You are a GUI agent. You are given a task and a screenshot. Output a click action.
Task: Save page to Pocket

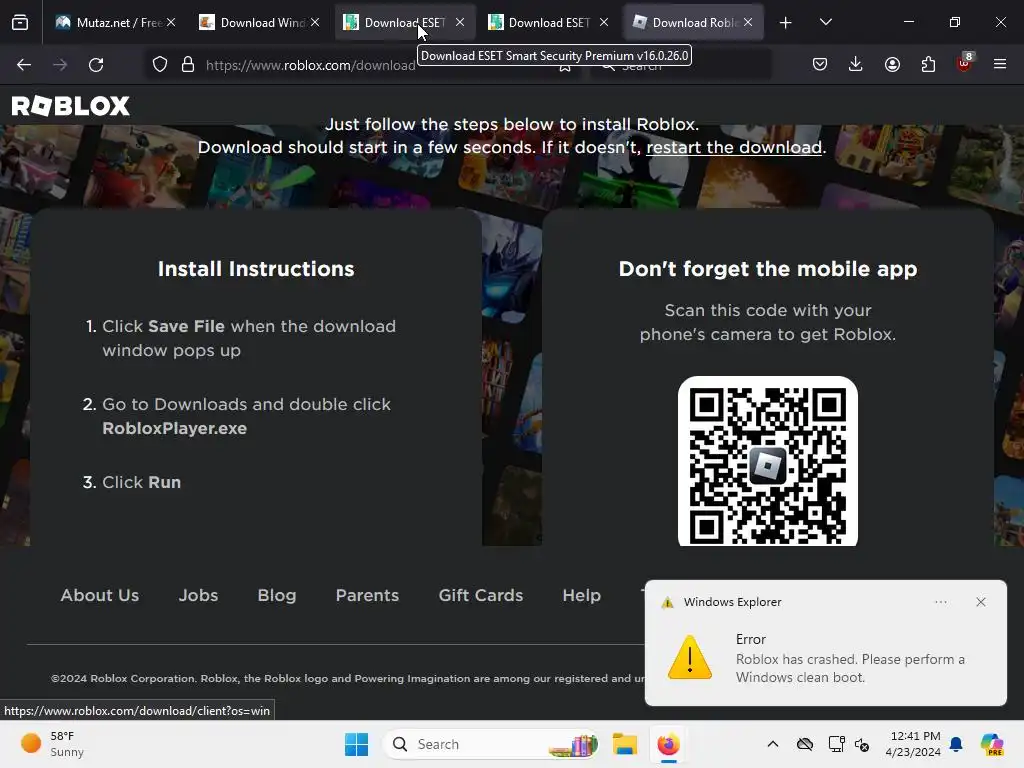[x=820, y=64]
